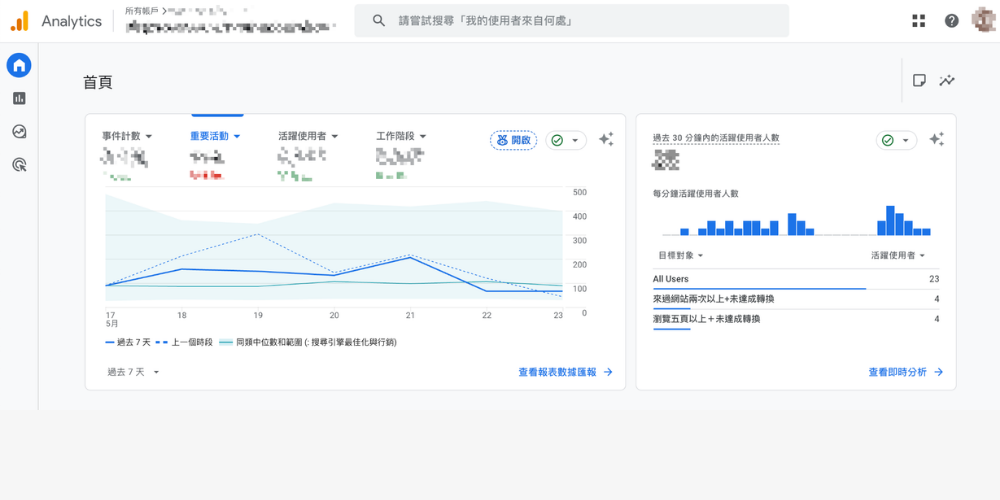The width and height of the screenshot is (1000, 500).
Task: Click the 查看報表數據匯報 link
Action: [566, 372]
